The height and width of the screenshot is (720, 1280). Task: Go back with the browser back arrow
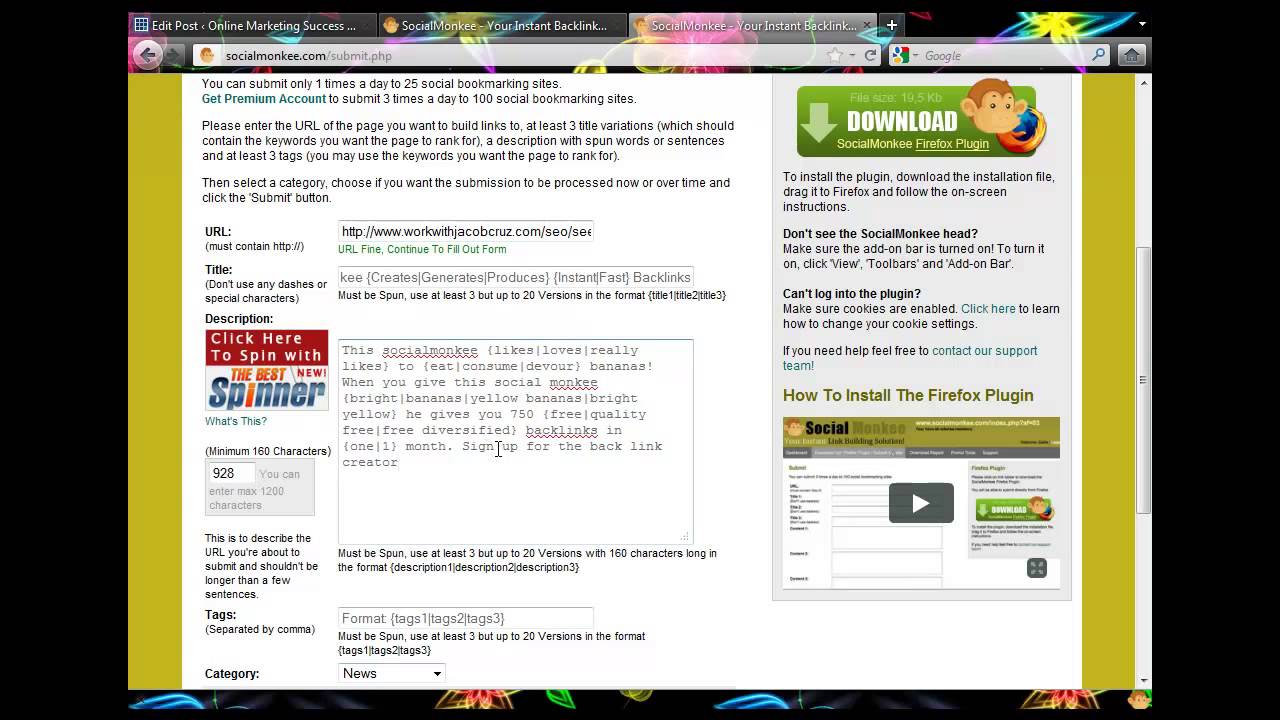pyautogui.click(x=147, y=55)
